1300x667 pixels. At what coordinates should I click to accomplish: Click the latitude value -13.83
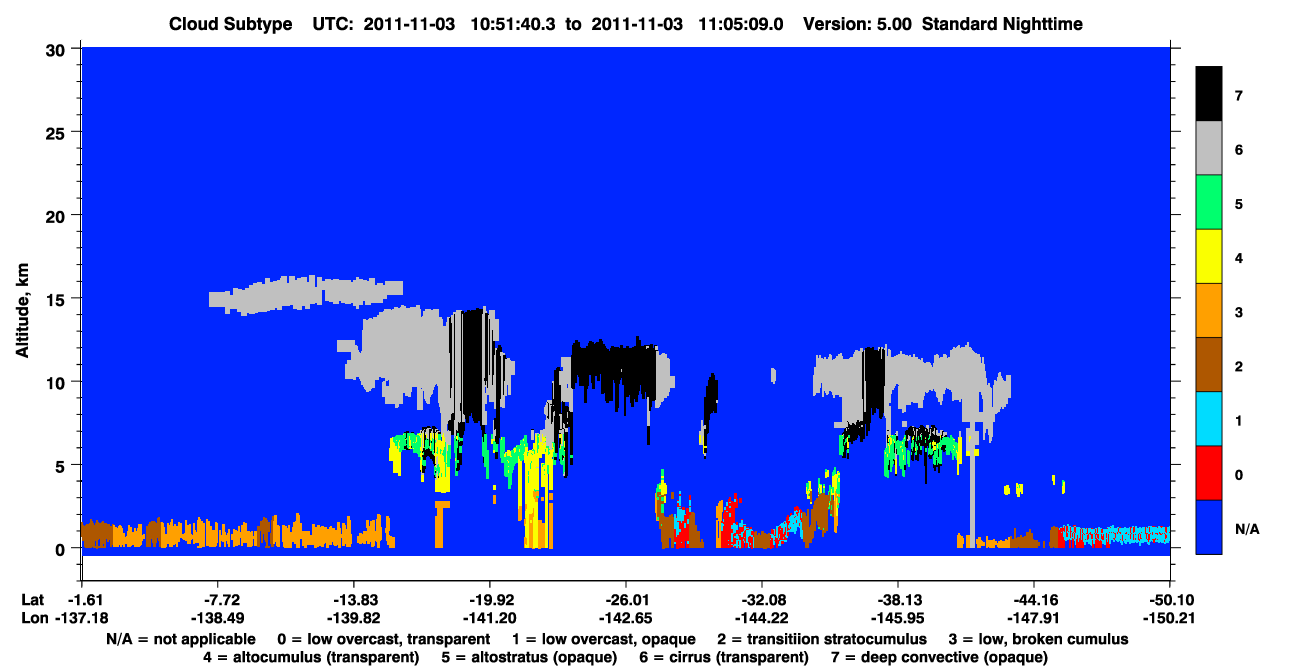coord(353,600)
